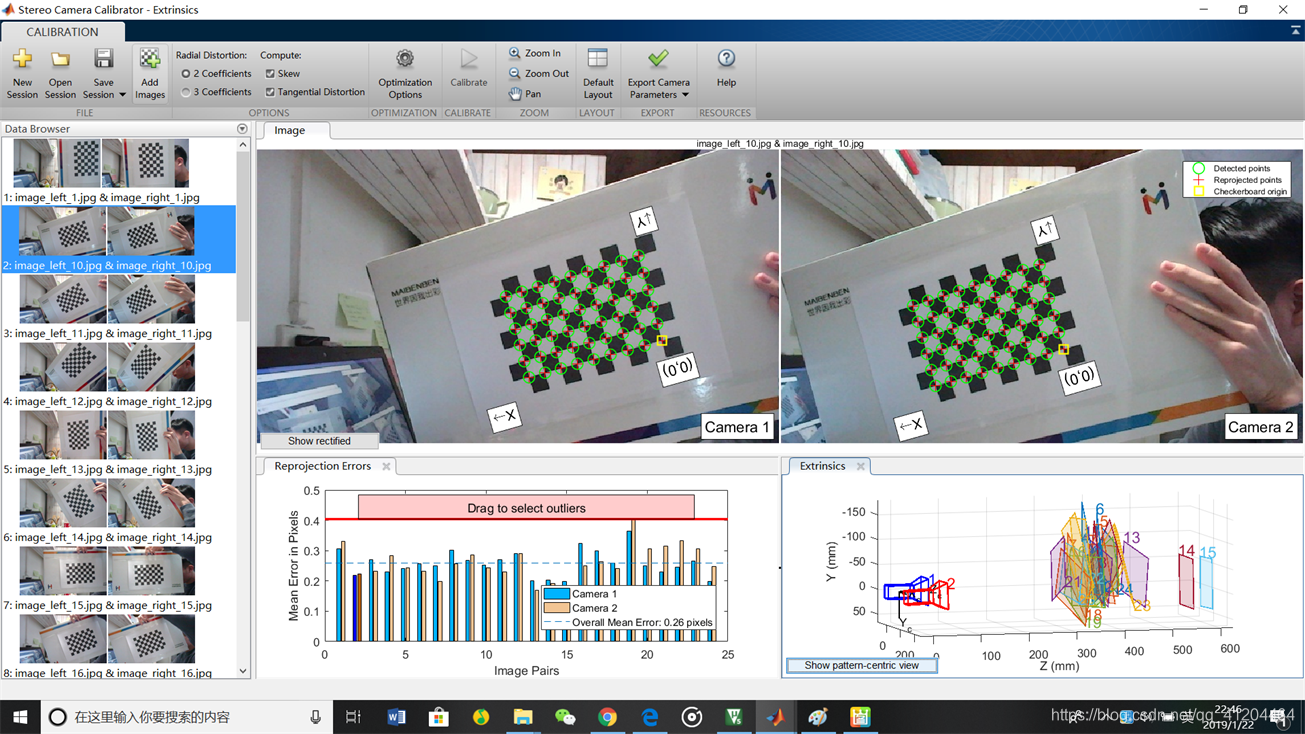Select the Reprojection Errors tab
Image resolution: width=1305 pixels, height=734 pixels.
click(x=322, y=466)
